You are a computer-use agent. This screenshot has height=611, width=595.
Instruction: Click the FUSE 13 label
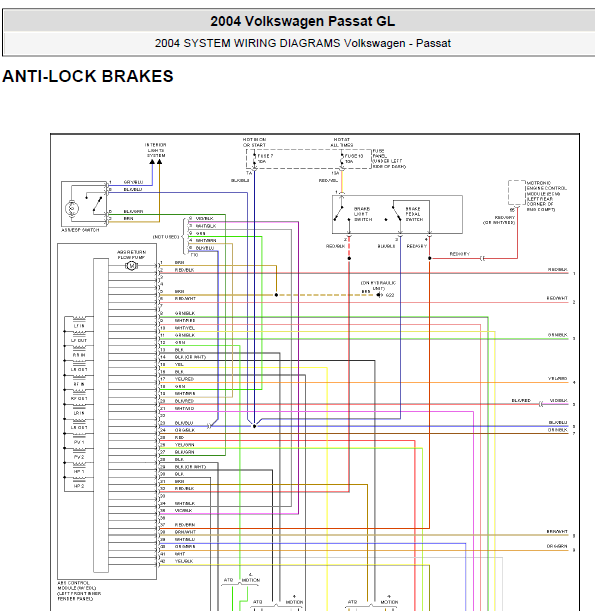click(354, 158)
